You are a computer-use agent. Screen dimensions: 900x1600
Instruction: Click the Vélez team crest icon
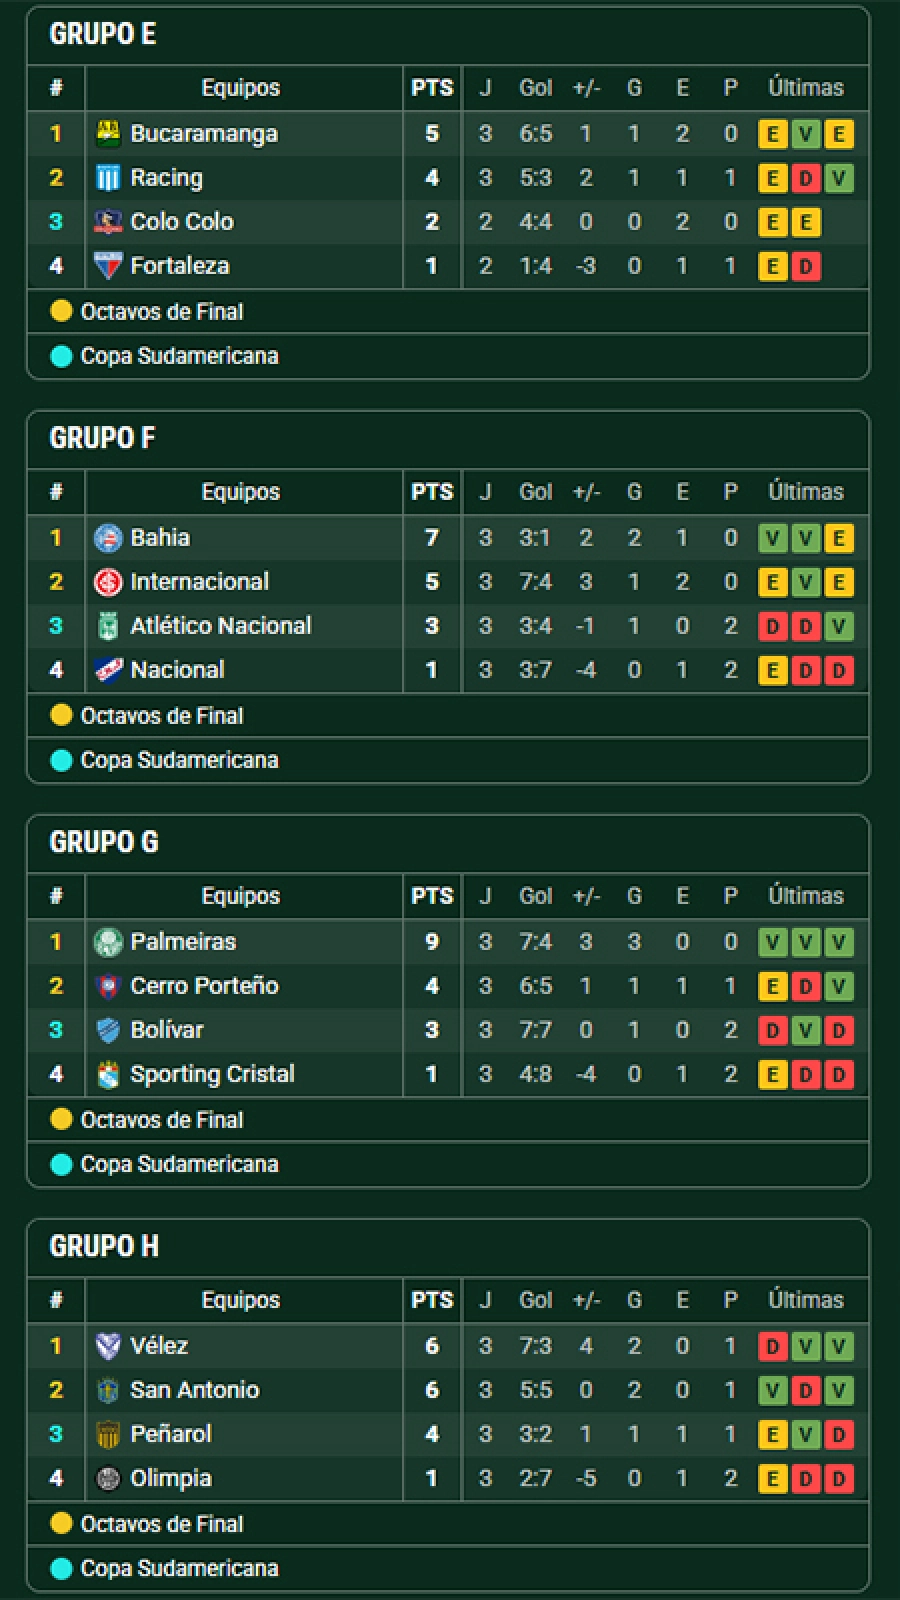(108, 1346)
